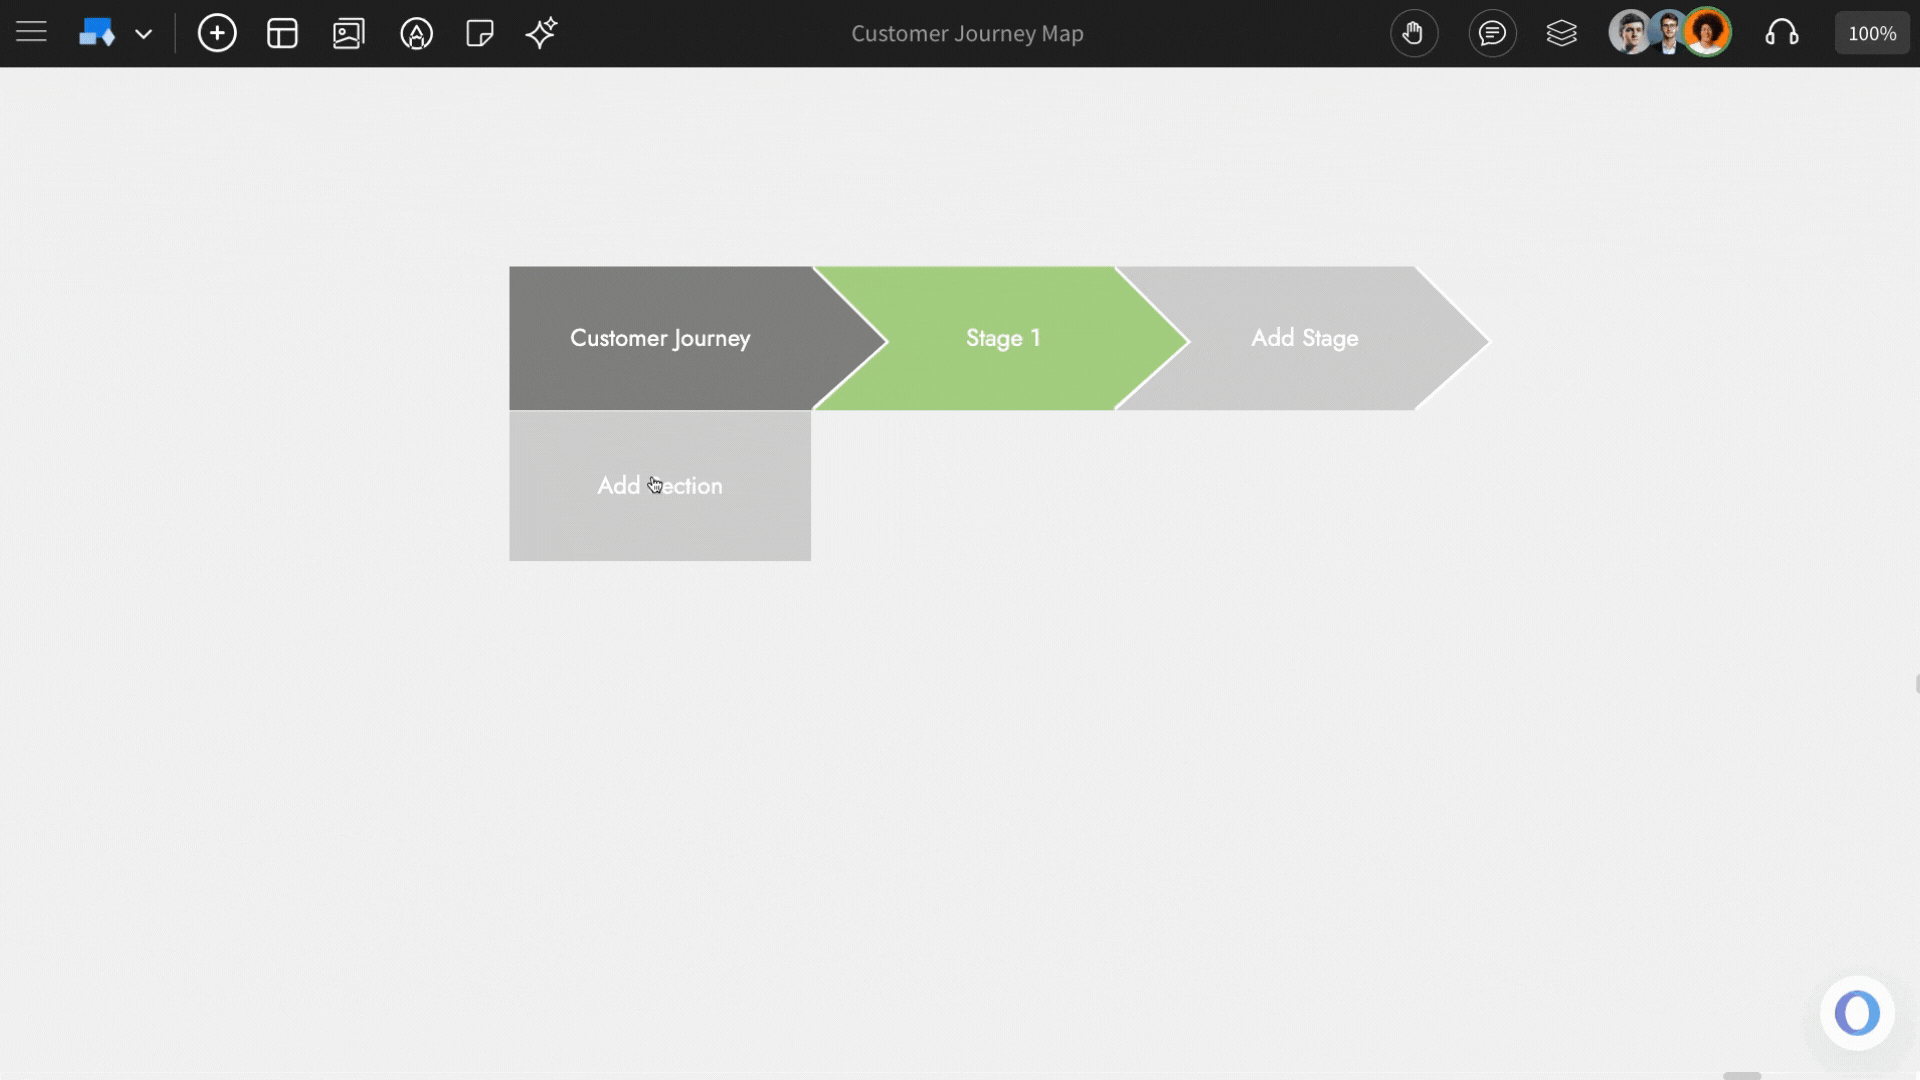The height and width of the screenshot is (1080, 1920).
Task: Click the Add Section block
Action: [660, 486]
